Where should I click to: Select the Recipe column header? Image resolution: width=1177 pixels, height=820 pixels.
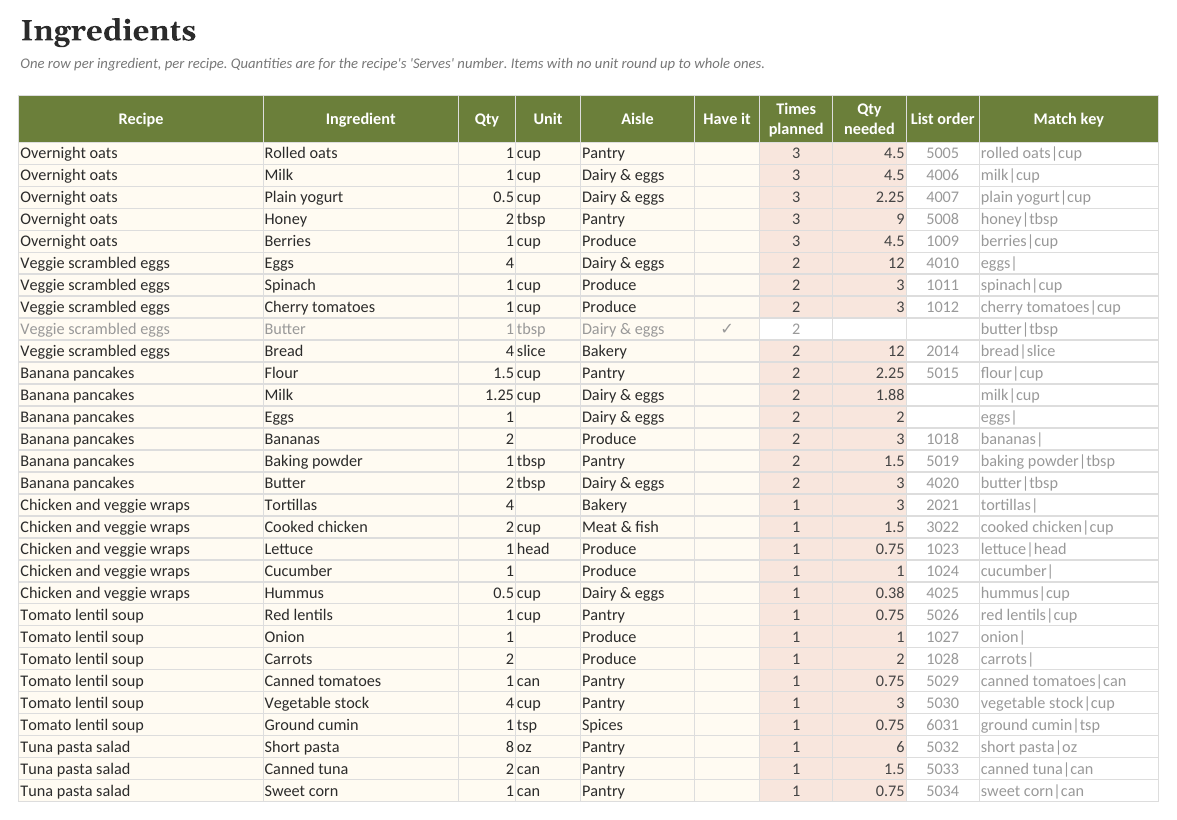[141, 119]
